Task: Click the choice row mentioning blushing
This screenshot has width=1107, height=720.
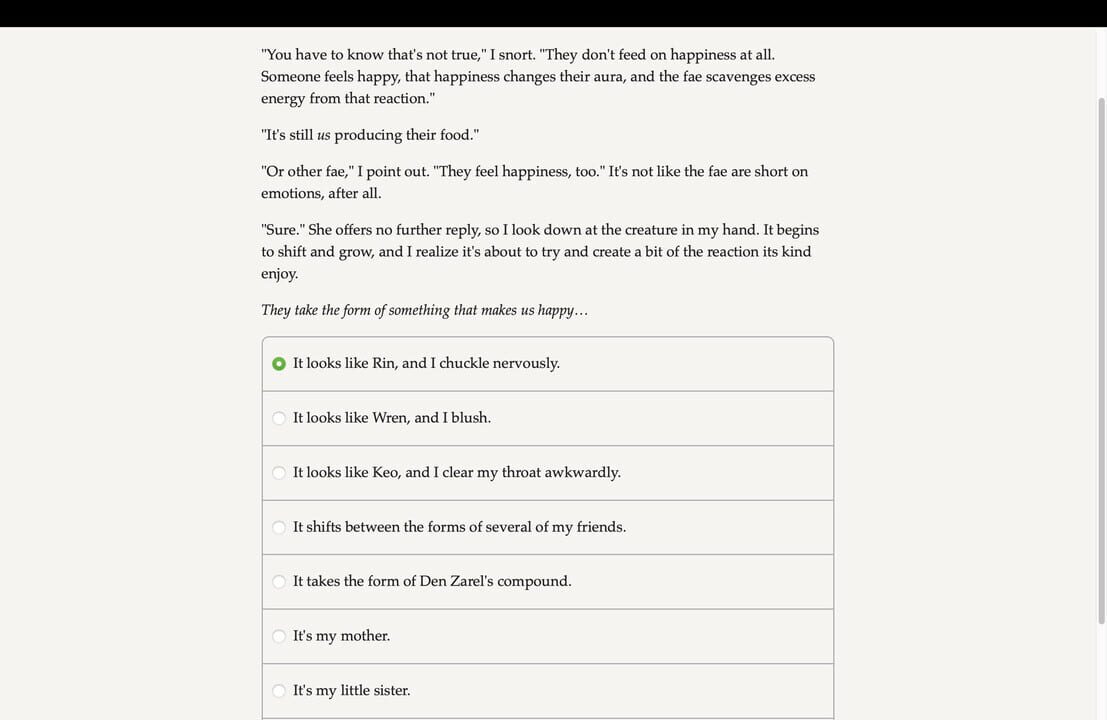Action: click(547, 417)
